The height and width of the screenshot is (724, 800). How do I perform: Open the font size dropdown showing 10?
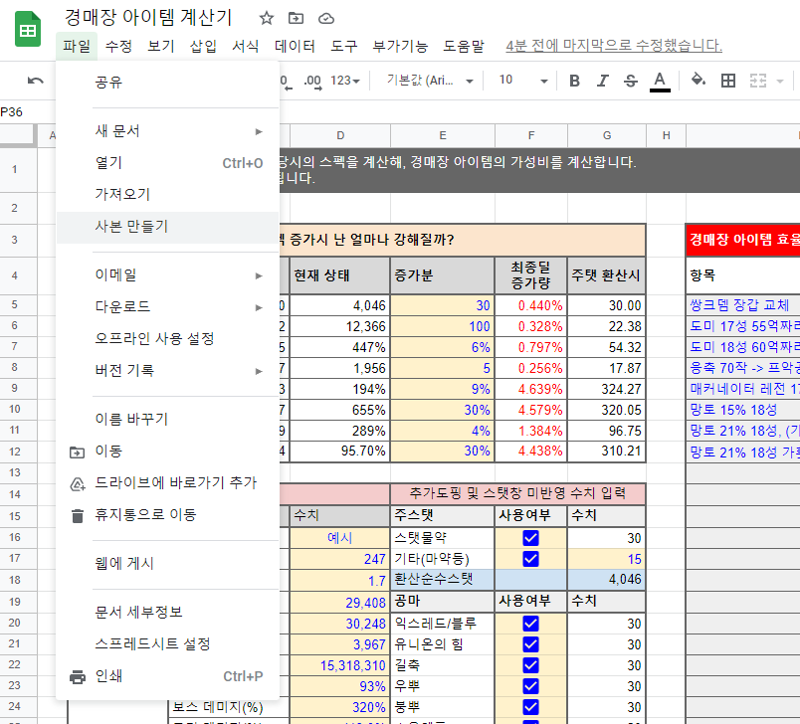(x=522, y=81)
